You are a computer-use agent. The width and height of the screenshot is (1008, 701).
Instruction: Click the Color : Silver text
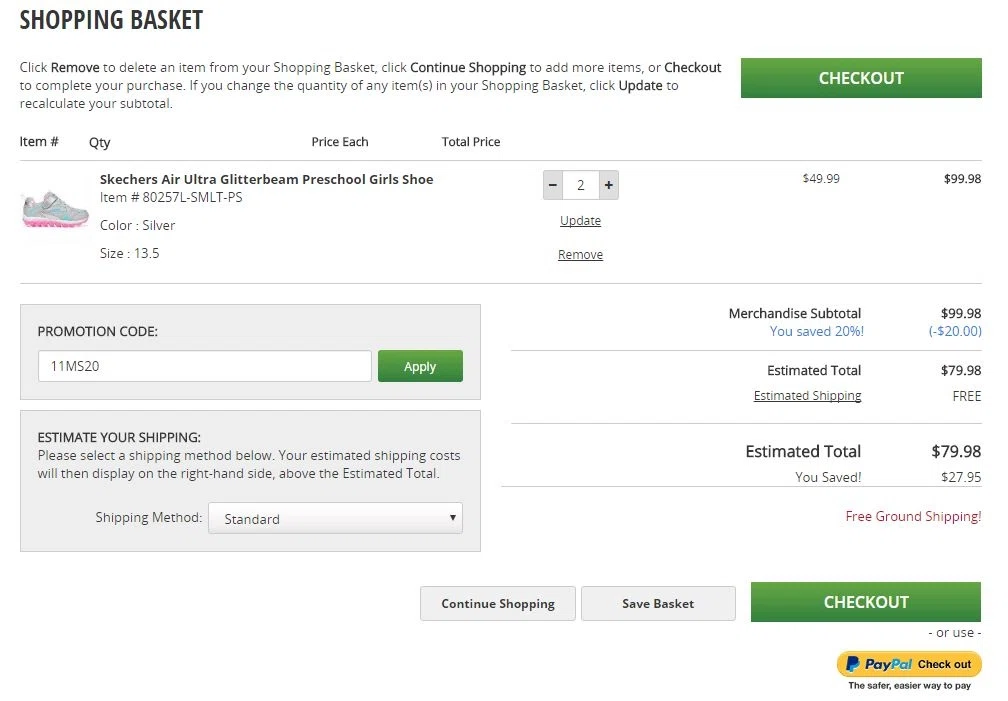137,225
